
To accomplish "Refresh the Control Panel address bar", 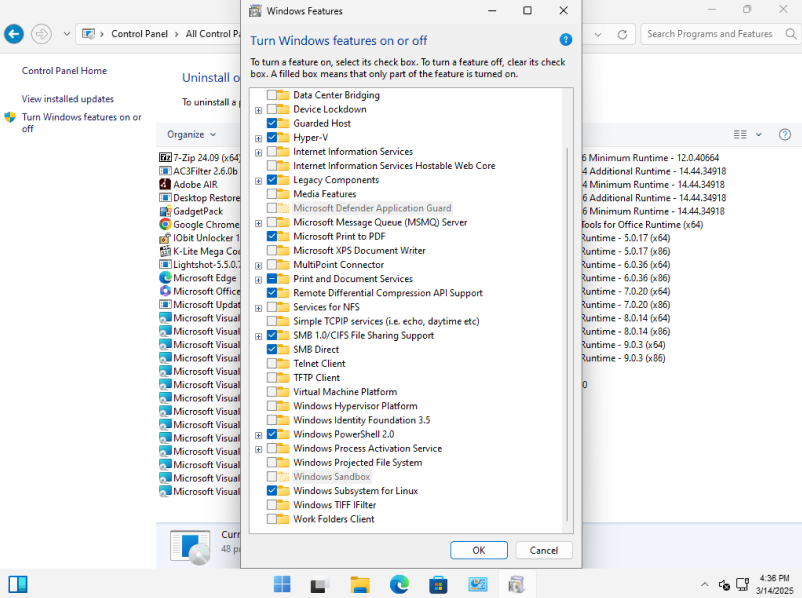I will coord(622,34).
